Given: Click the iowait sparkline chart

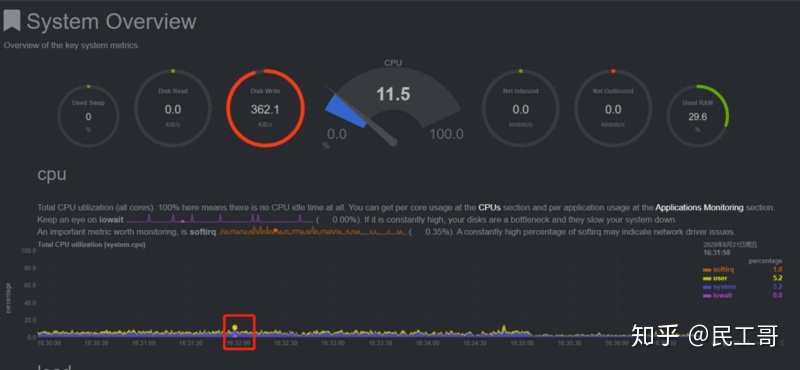Looking at the screenshot, I should click(219, 218).
